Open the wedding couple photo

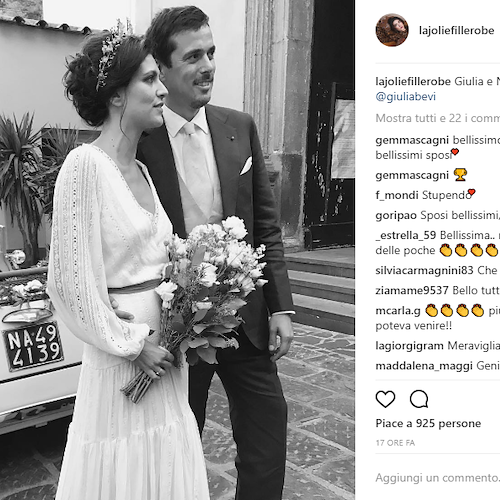(177, 250)
